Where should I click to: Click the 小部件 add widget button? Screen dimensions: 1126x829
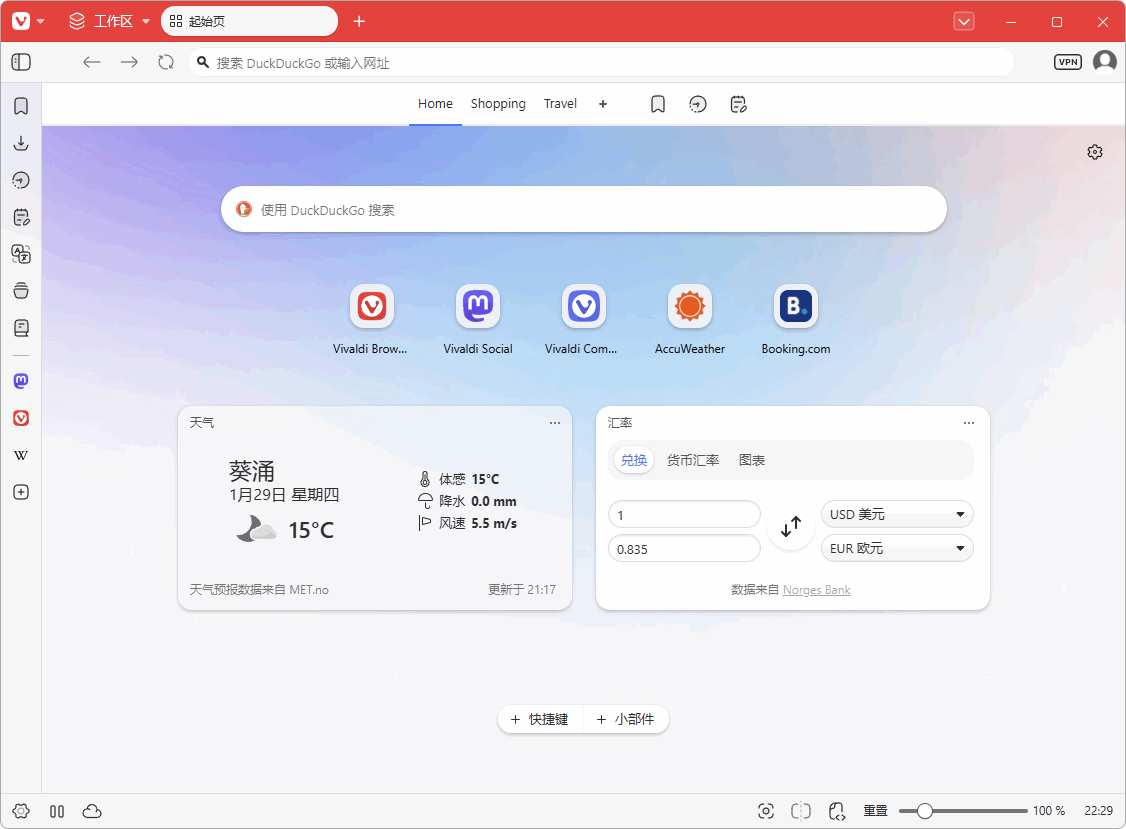pos(626,719)
